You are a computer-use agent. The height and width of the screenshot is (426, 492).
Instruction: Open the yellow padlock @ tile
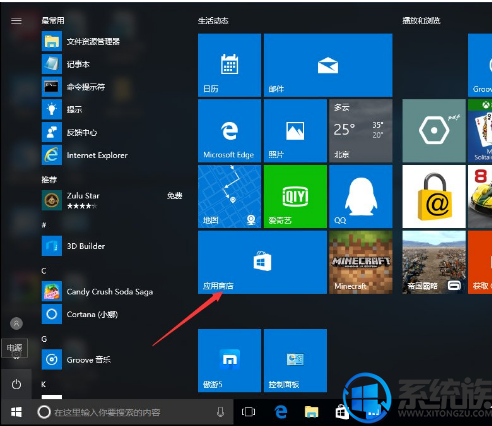[x=434, y=197]
